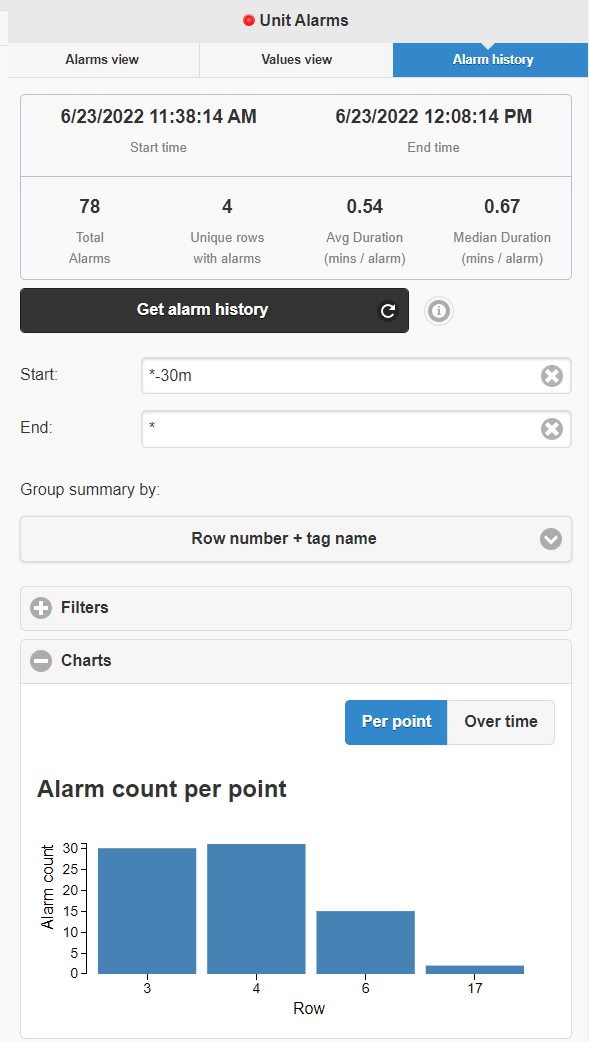Collapse the Charts section
The width and height of the screenshot is (589, 1042).
point(296,661)
